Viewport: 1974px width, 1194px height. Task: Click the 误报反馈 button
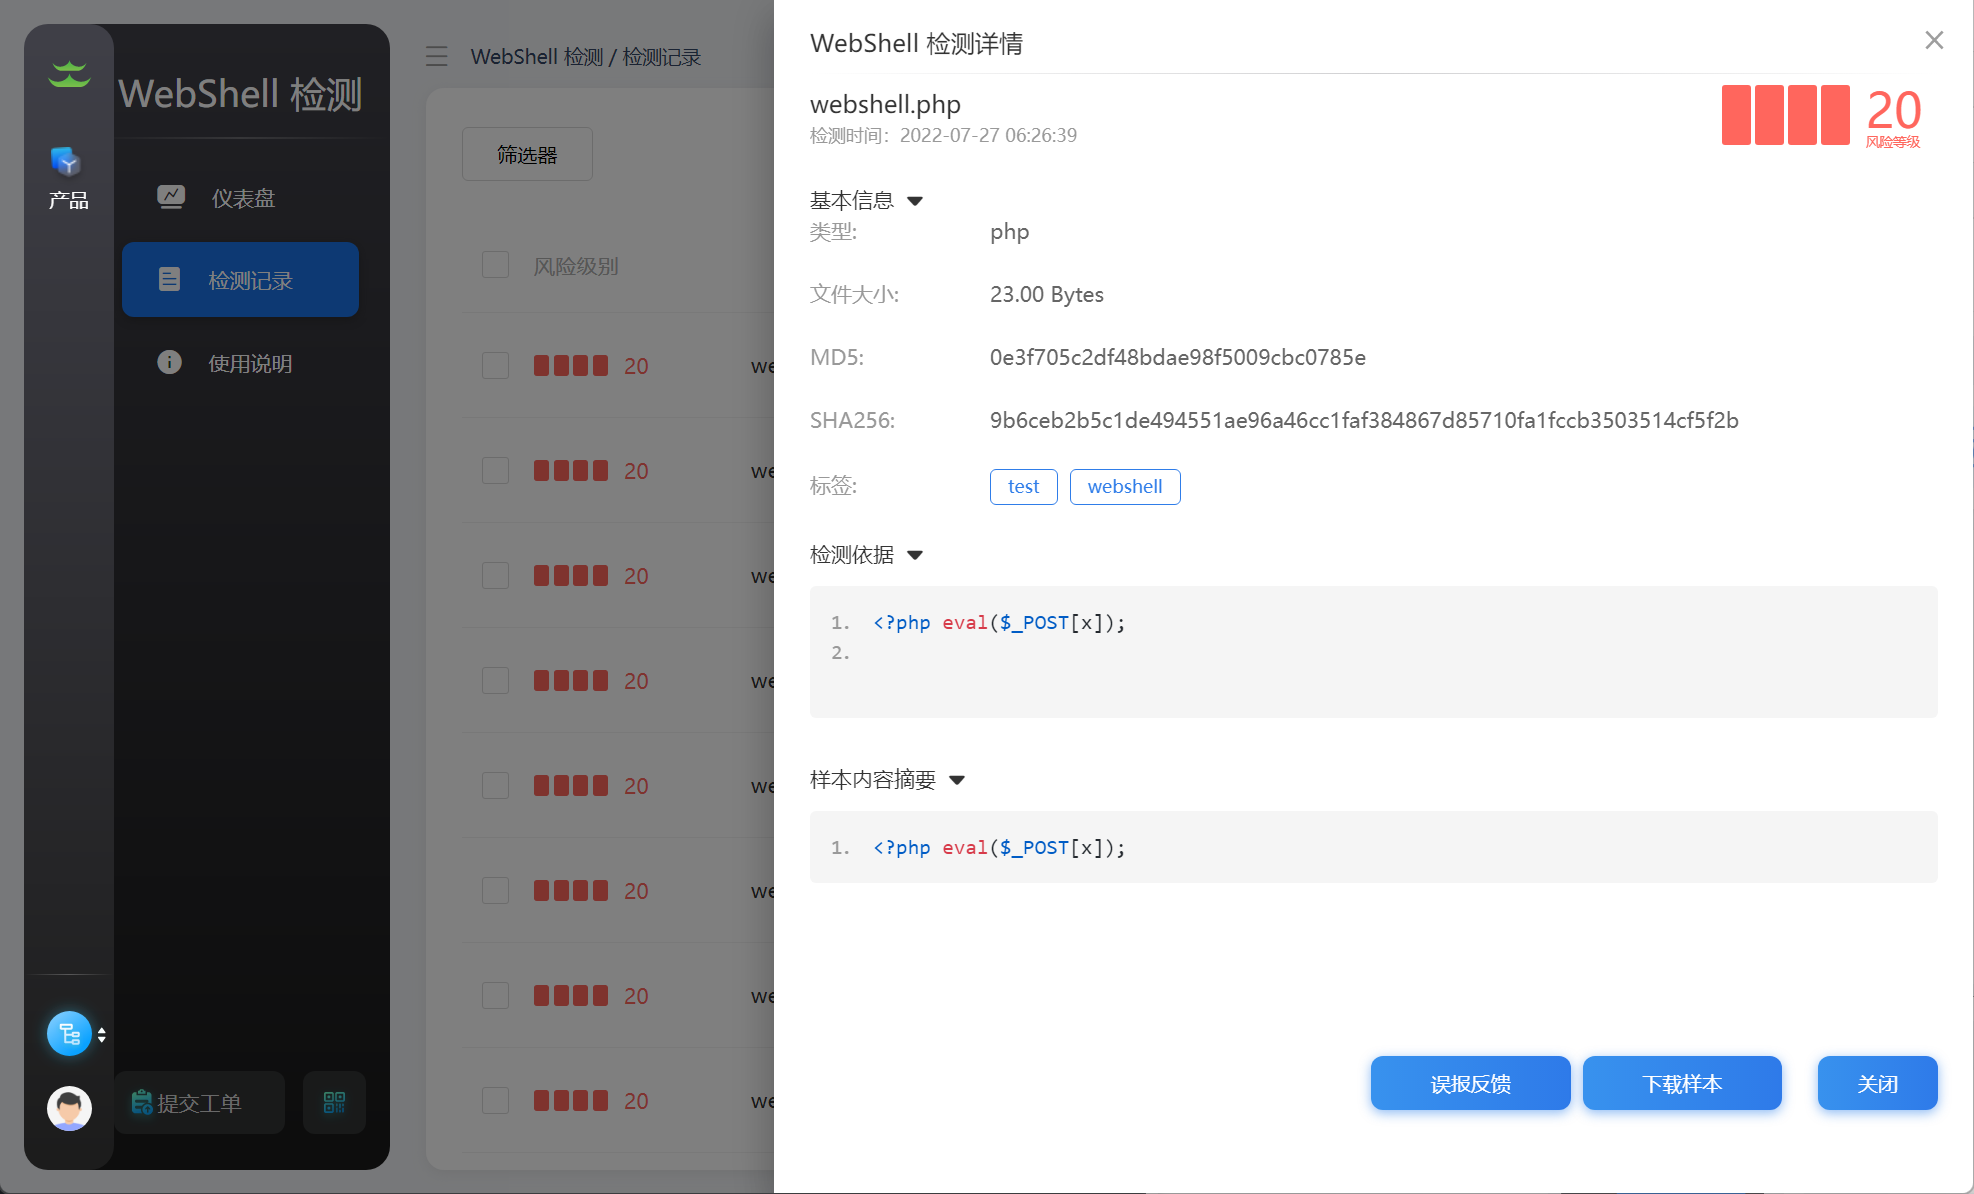(x=1470, y=1083)
